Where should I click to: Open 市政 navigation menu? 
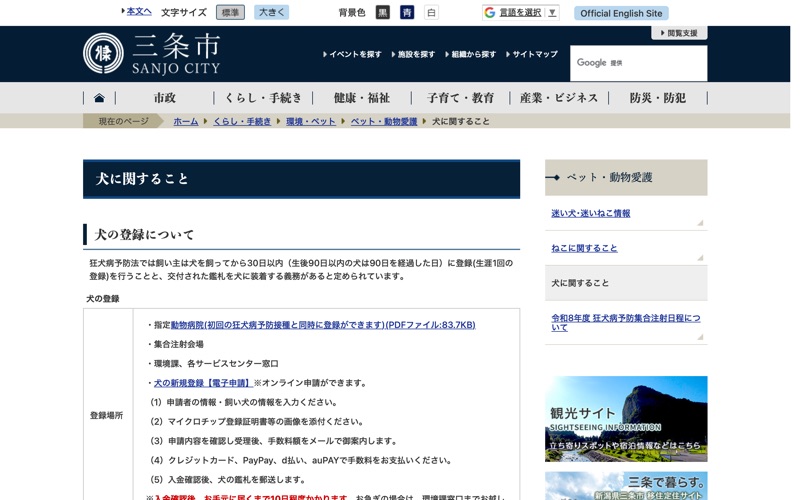click(165, 98)
